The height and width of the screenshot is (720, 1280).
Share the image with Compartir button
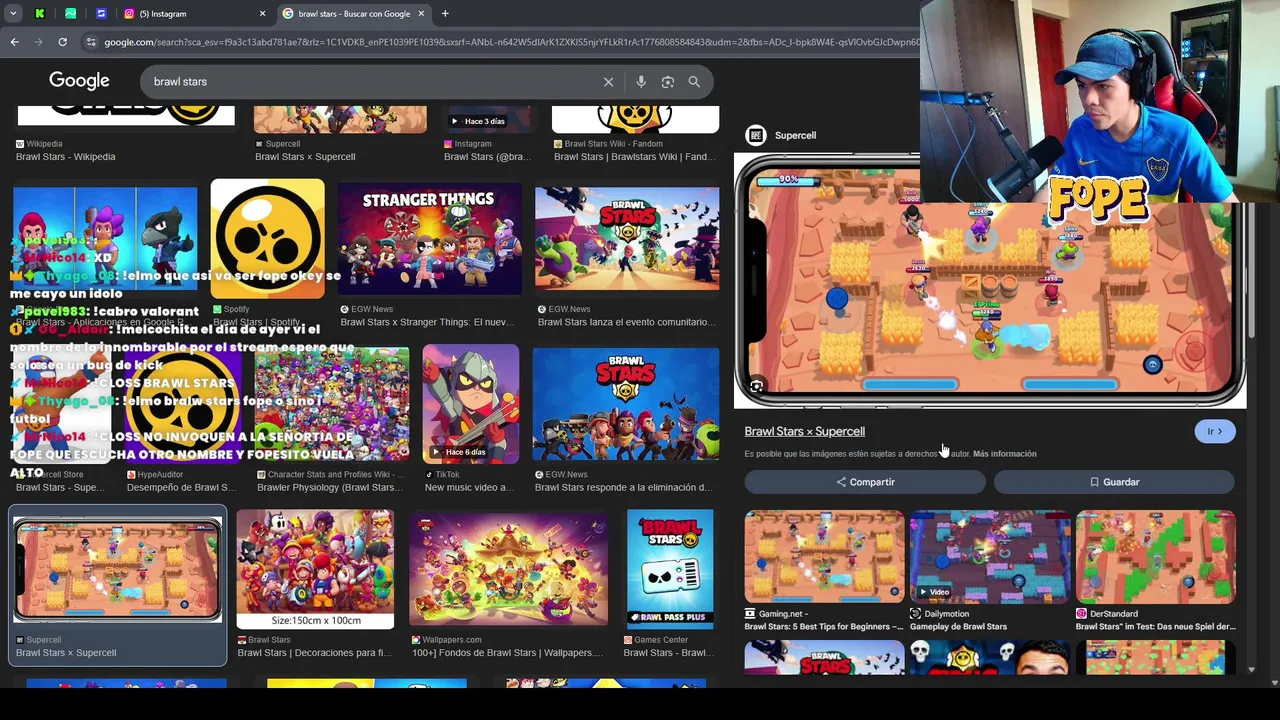pos(865,482)
